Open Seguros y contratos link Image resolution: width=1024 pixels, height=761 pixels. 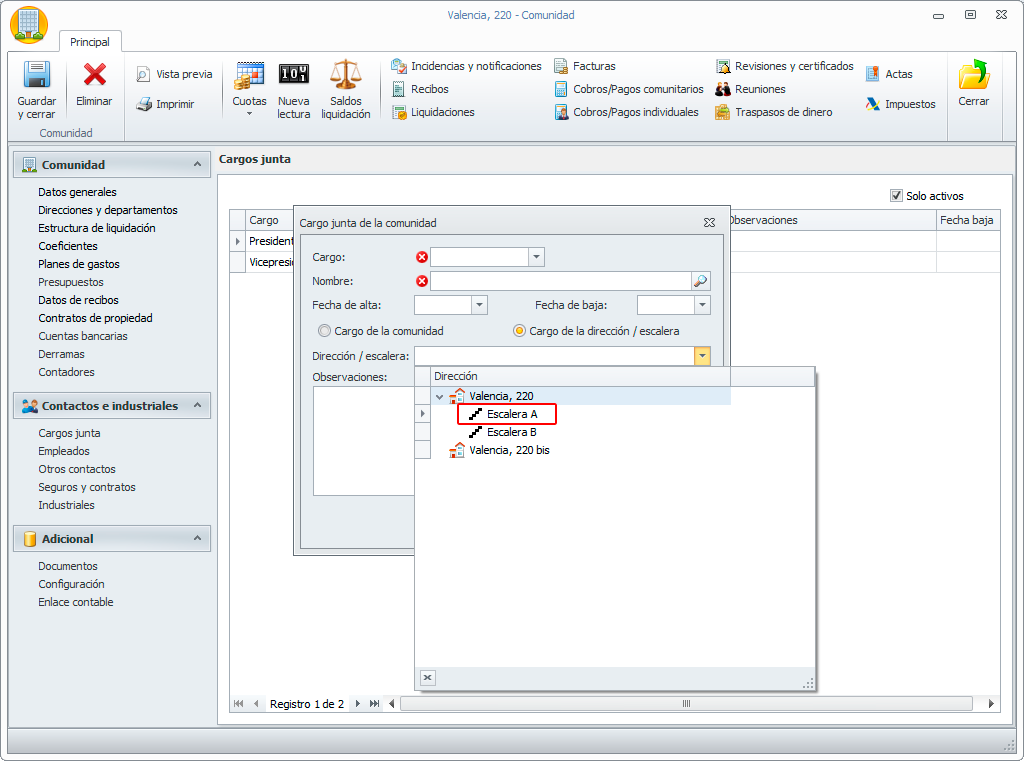coord(87,487)
